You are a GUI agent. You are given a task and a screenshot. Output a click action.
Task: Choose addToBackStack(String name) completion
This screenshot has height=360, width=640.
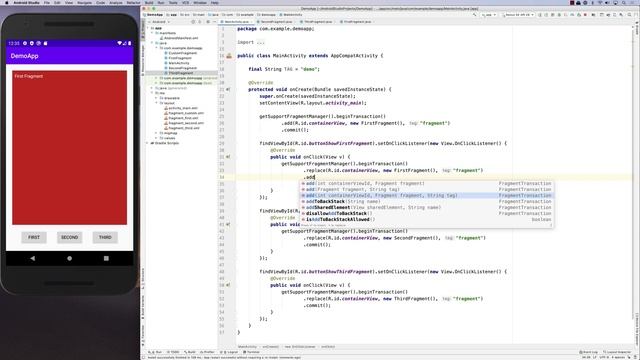(427, 201)
